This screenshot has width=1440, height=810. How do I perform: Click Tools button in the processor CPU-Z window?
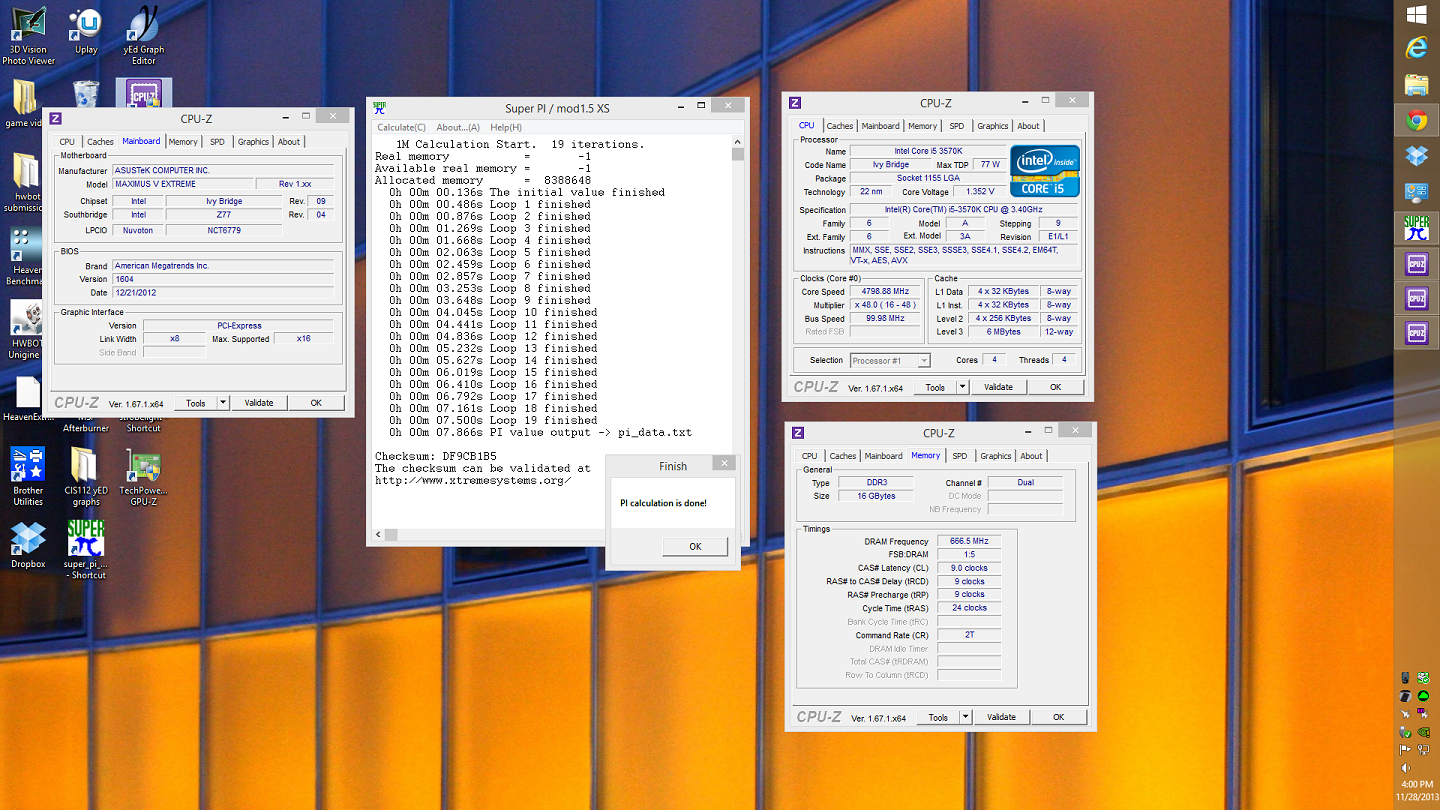(935, 387)
